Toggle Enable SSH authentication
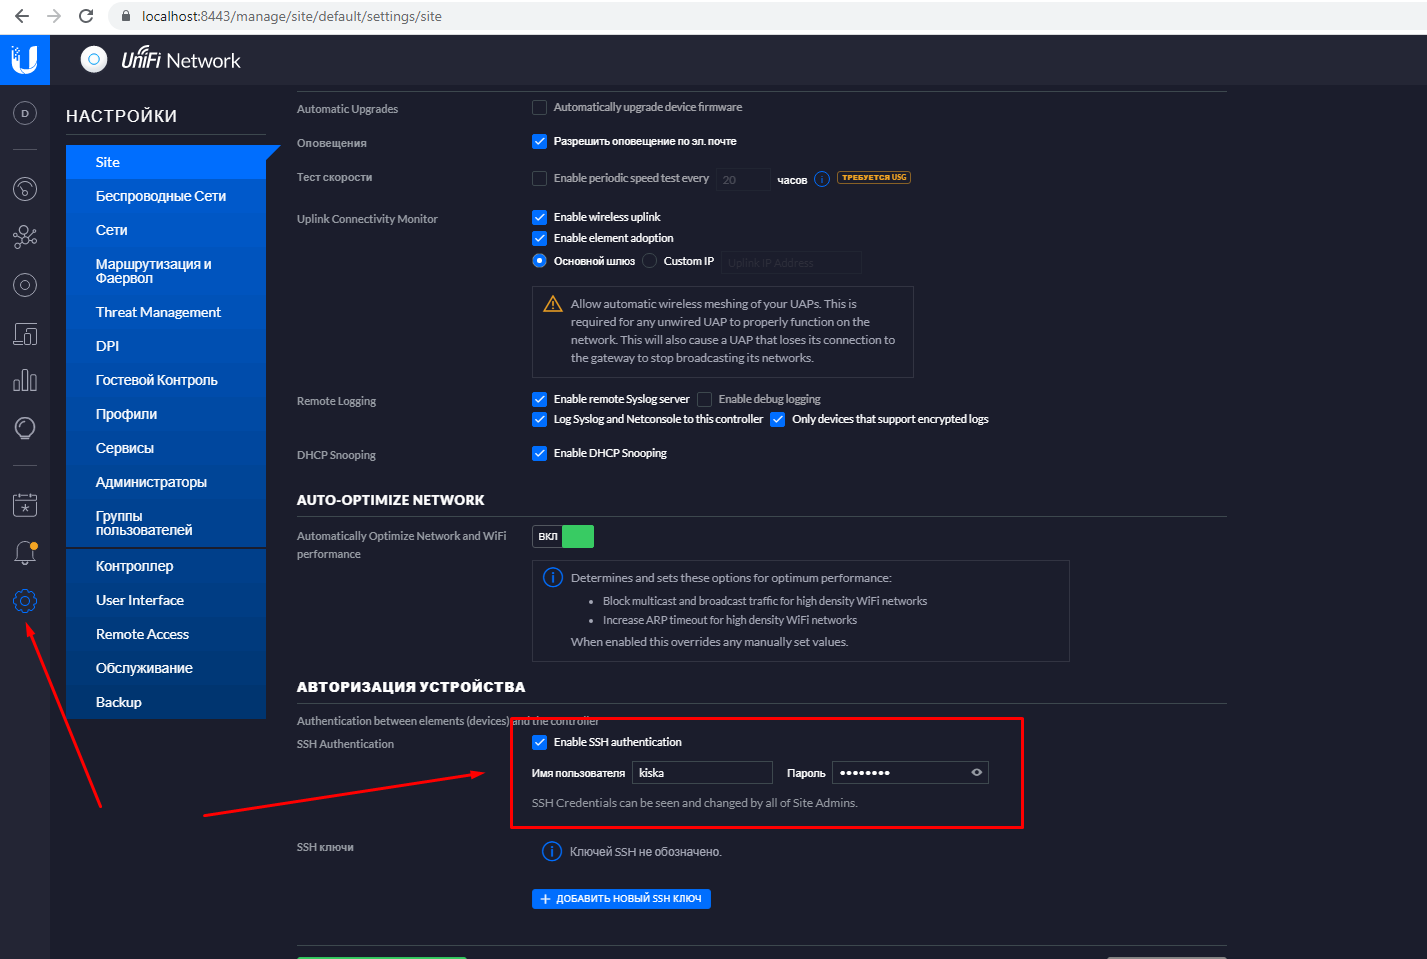The width and height of the screenshot is (1427, 959). [539, 742]
